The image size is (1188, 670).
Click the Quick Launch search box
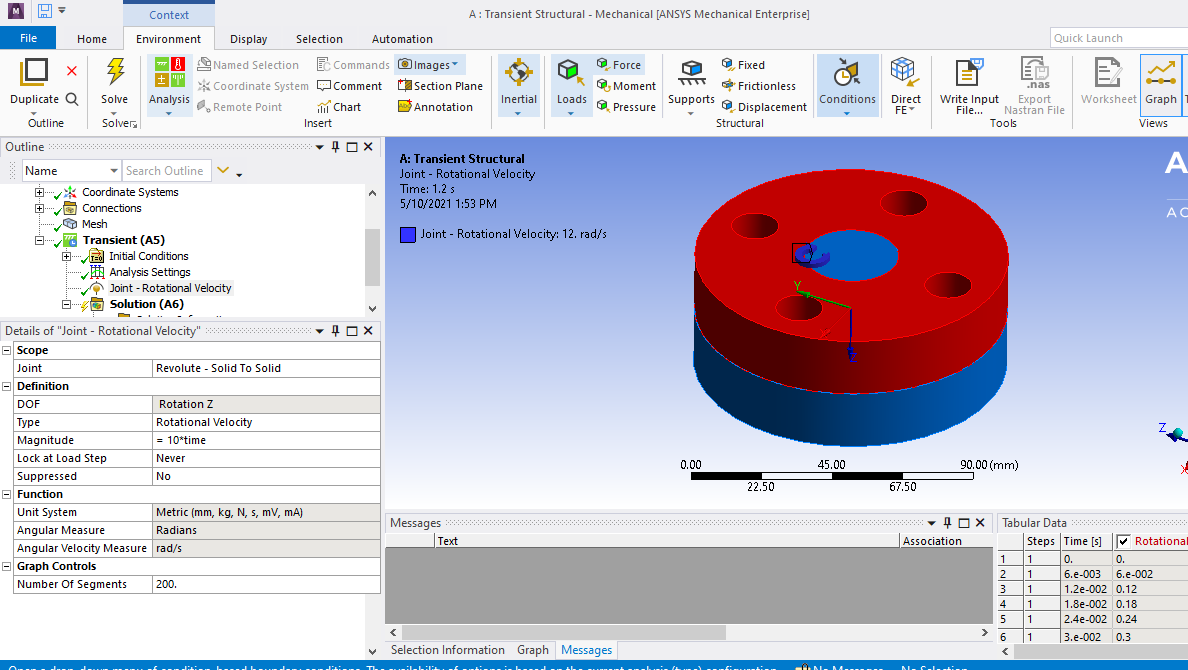[1119, 38]
